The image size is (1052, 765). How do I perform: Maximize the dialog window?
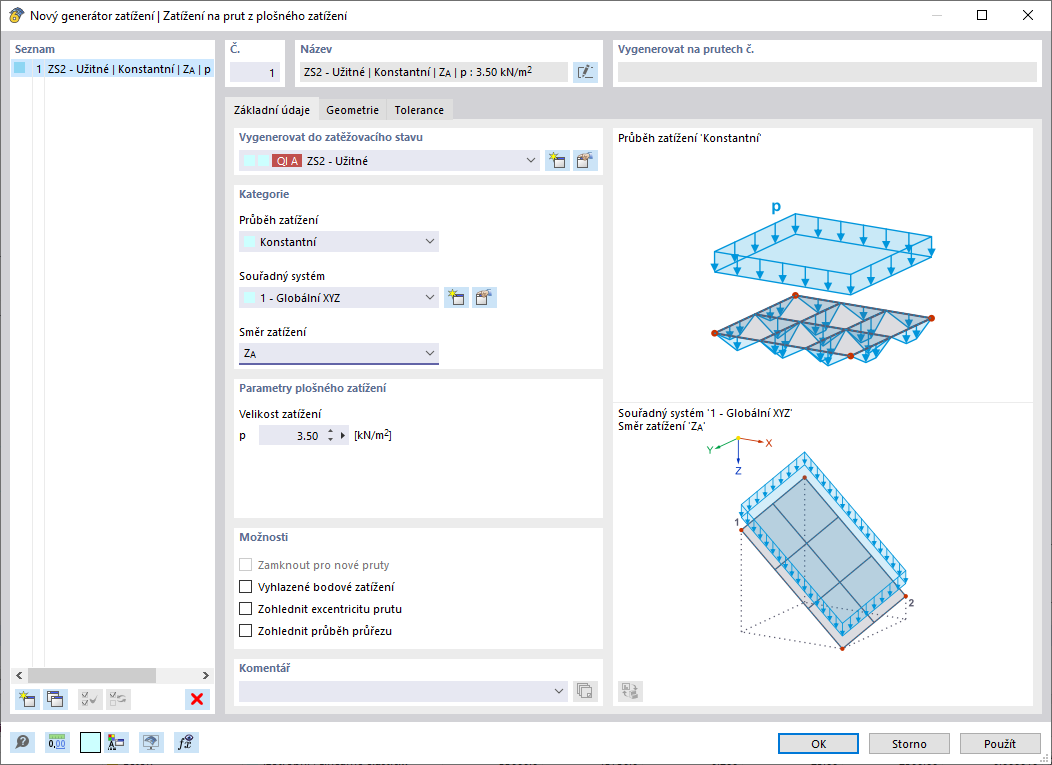point(982,15)
